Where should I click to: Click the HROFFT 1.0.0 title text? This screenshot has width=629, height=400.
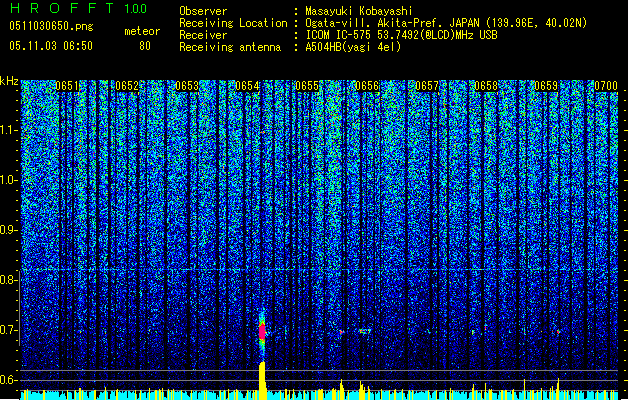coord(78,8)
